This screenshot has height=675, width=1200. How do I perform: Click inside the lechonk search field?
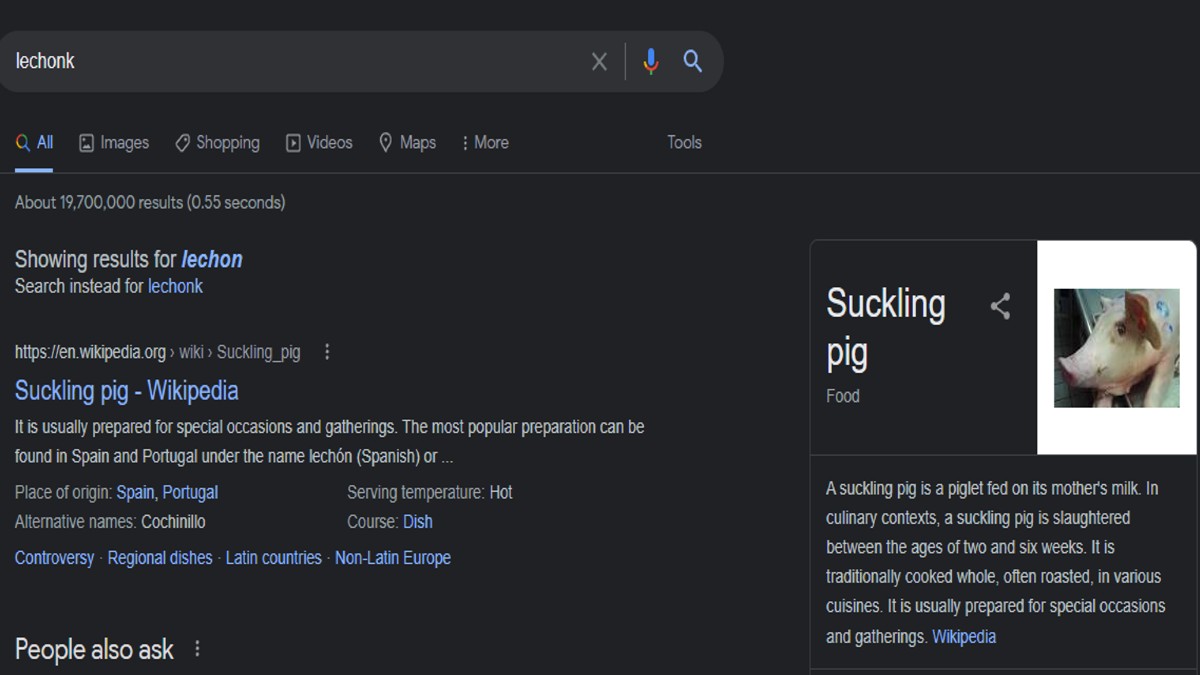290,62
